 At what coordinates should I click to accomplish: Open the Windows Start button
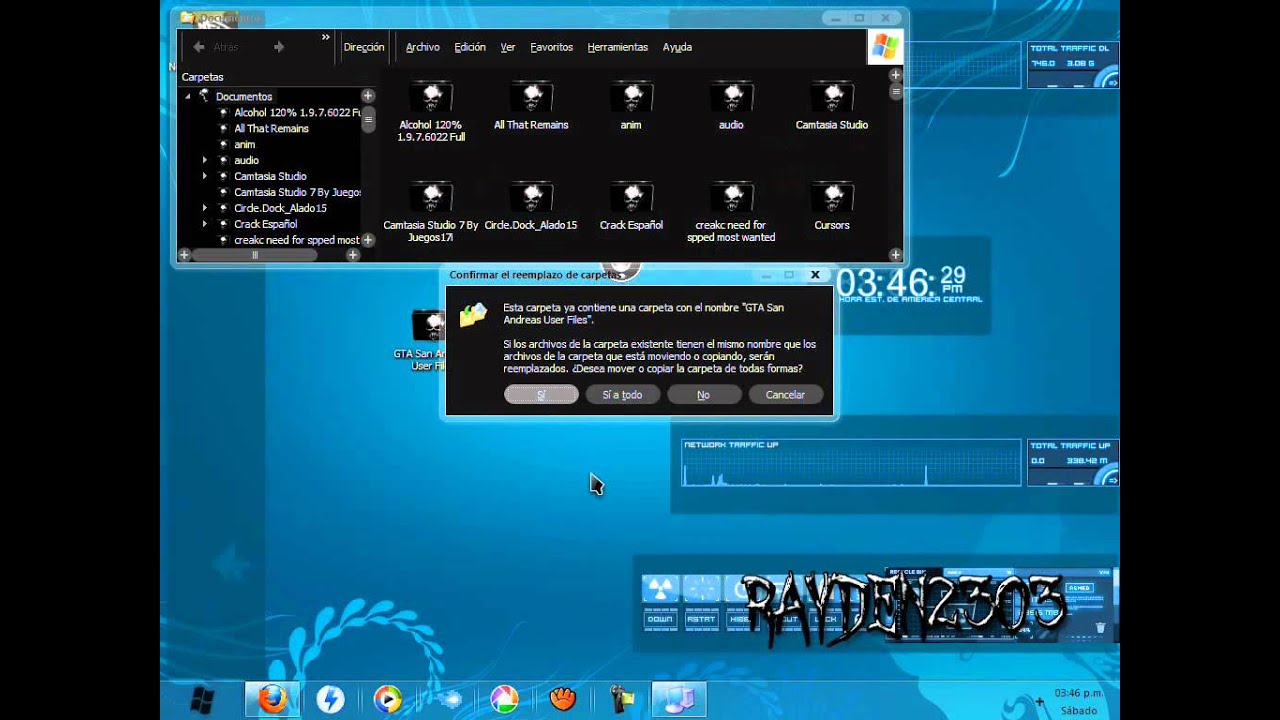(202, 700)
